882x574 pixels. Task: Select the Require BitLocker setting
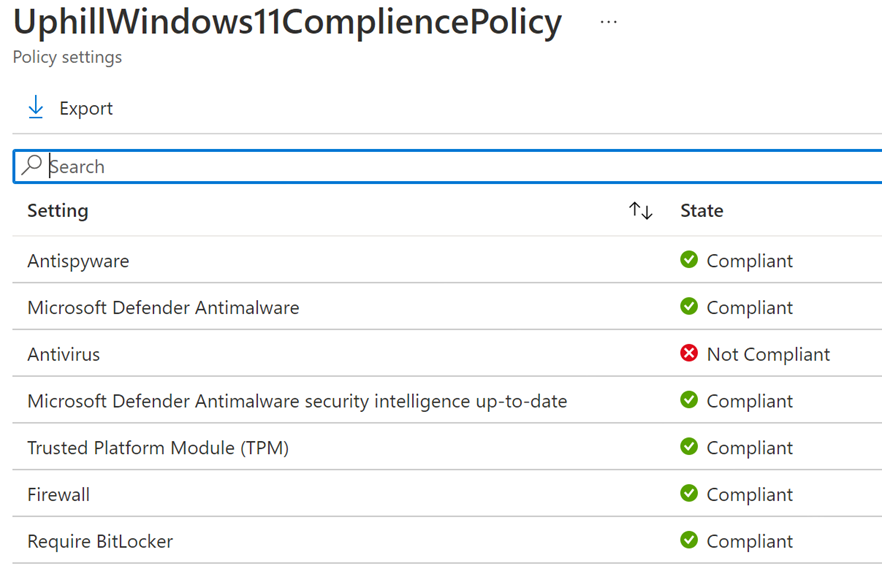[100, 541]
